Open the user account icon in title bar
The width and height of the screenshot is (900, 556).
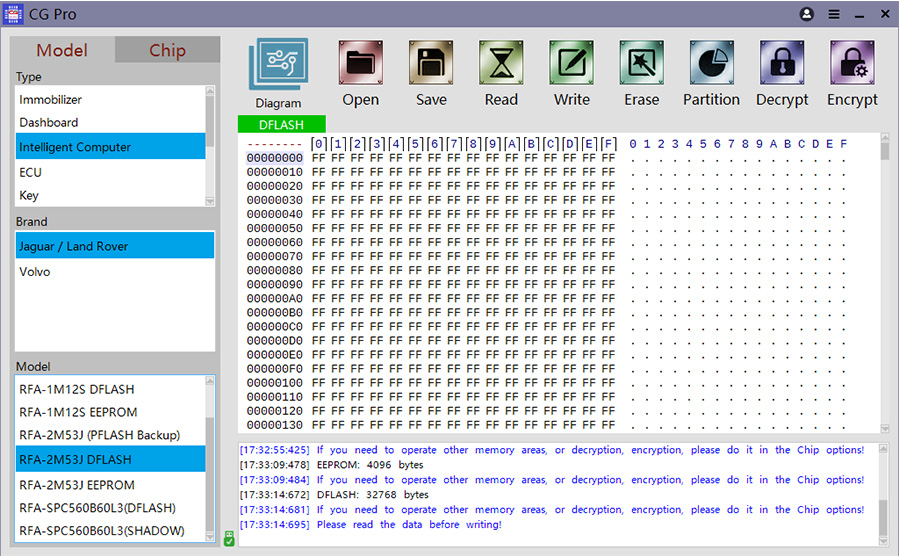coord(807,15)
